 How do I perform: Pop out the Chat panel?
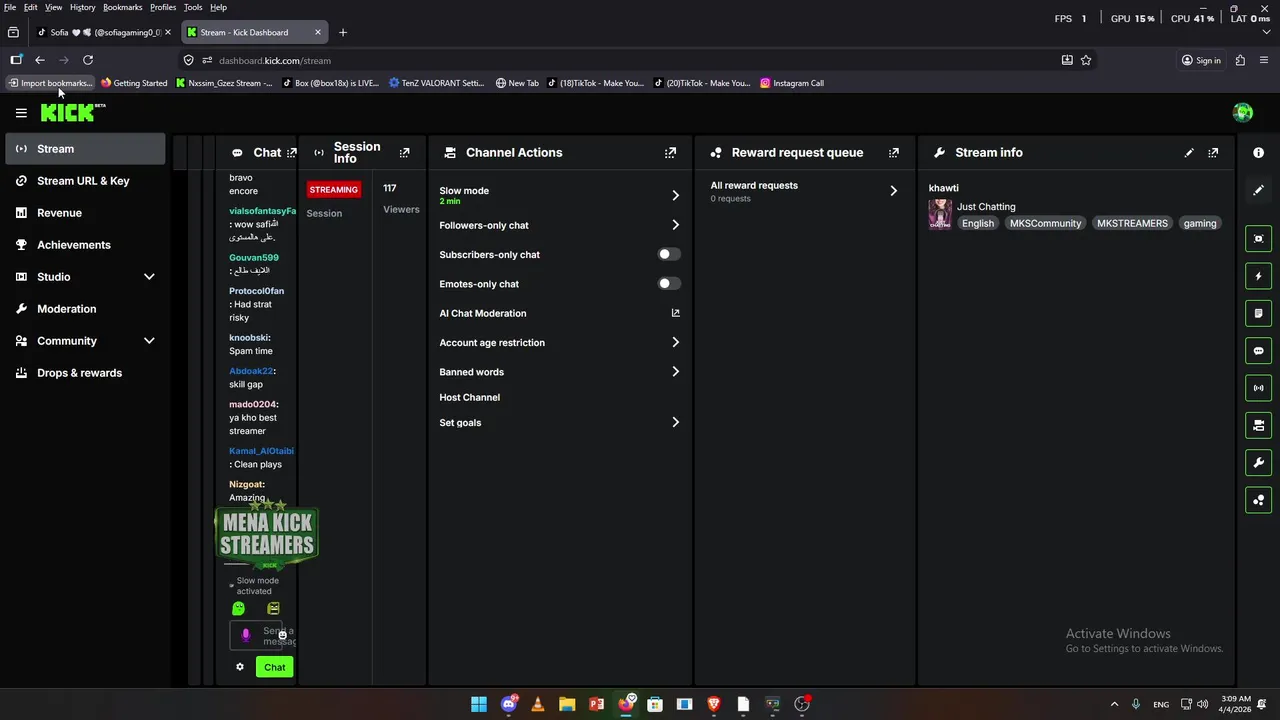291,153
